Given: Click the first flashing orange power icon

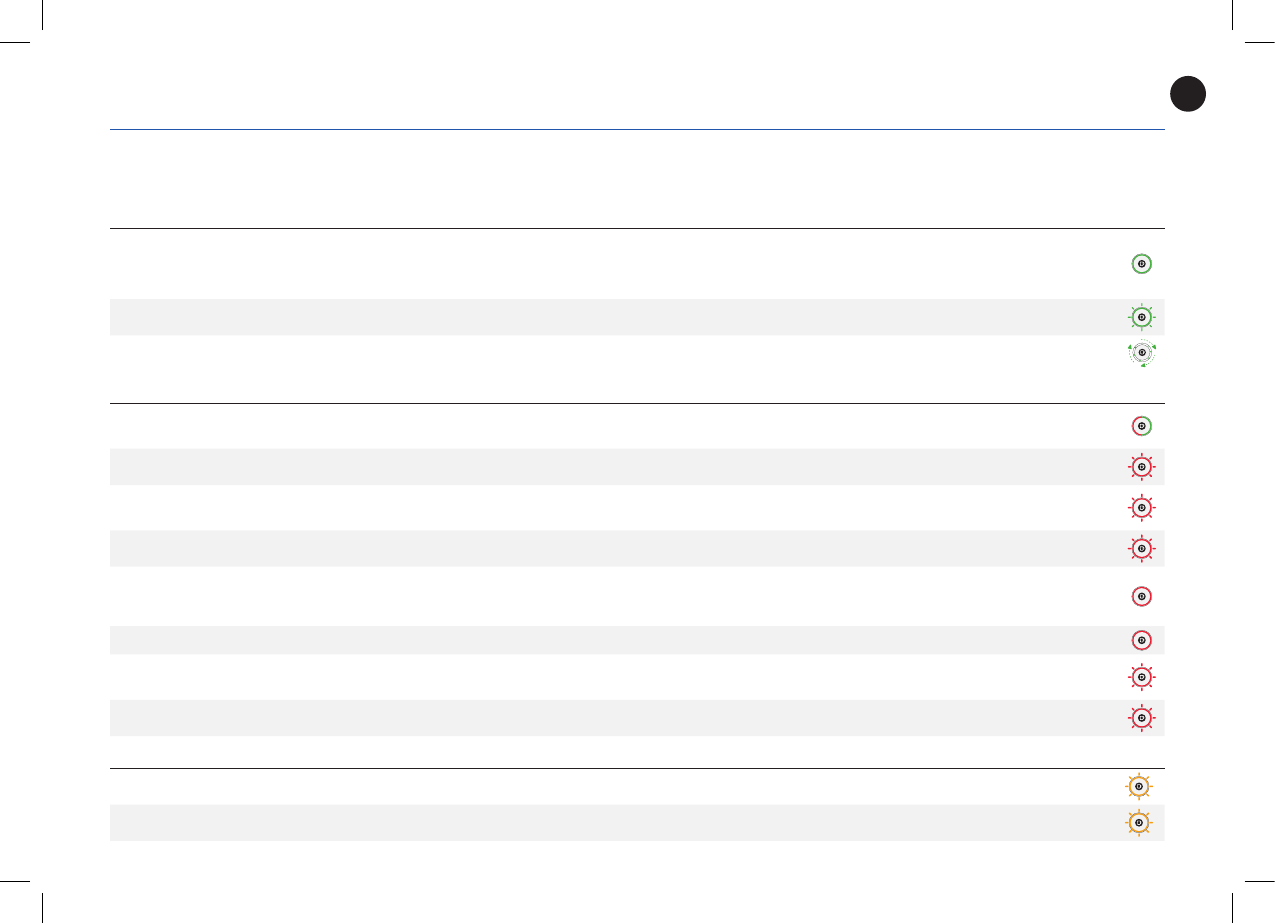Looking at the screenshot, I should 1138,786.
